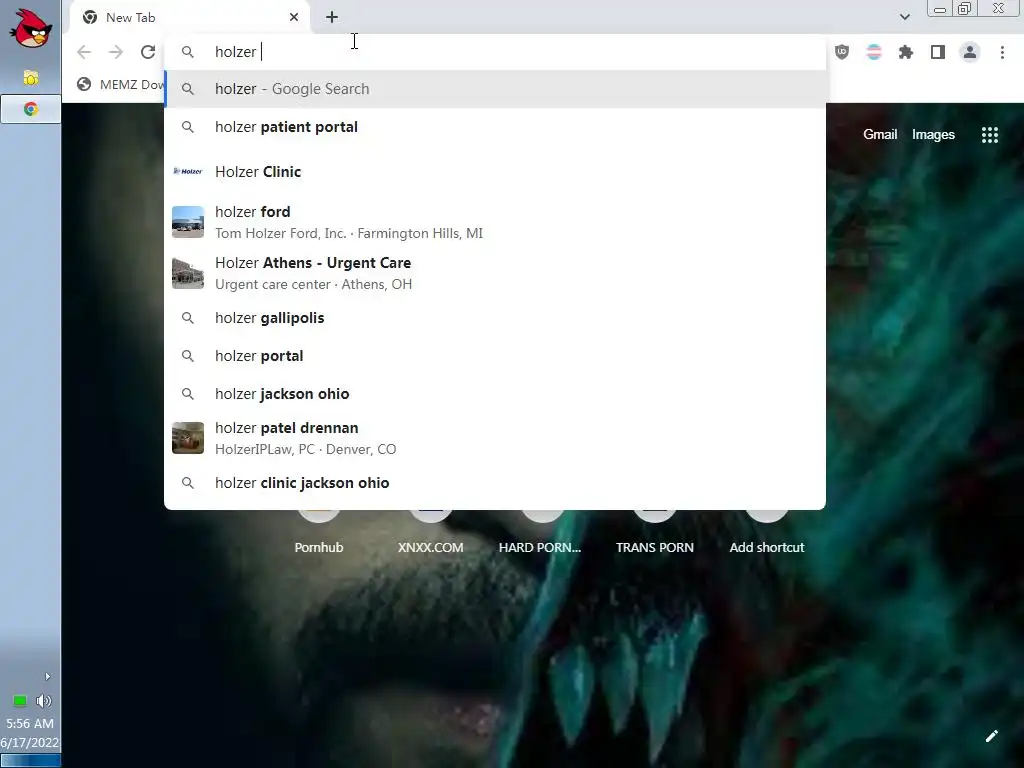
Task: Click the address bar containing 'holzer'
Action: (x=495, y=52)
